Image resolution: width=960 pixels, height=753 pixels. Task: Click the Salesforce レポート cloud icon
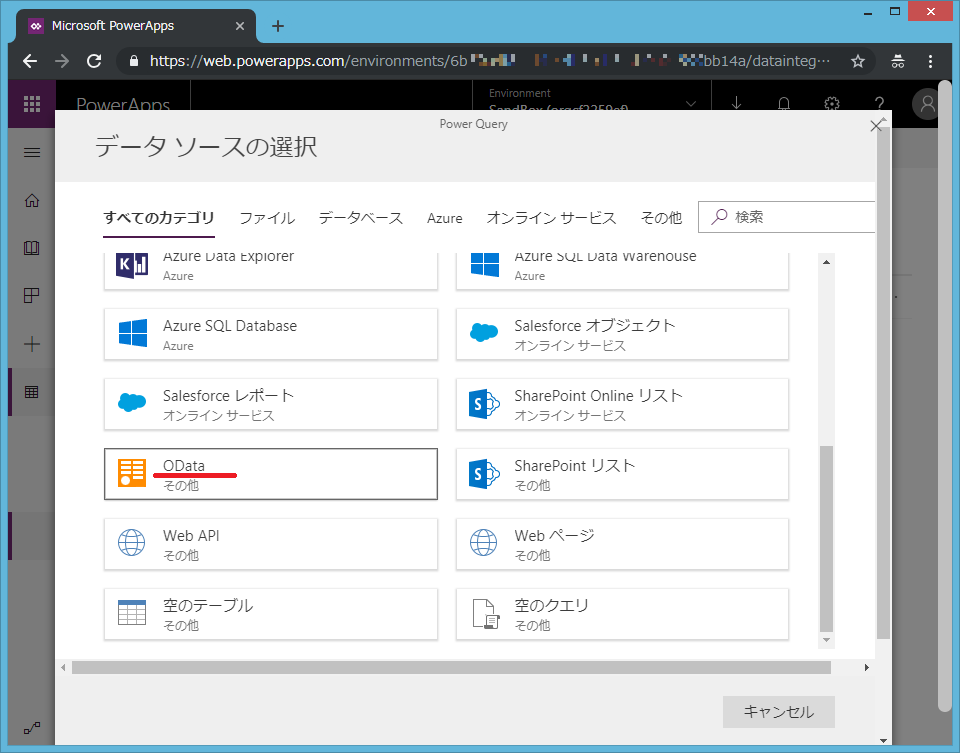(x=132, y=402)
